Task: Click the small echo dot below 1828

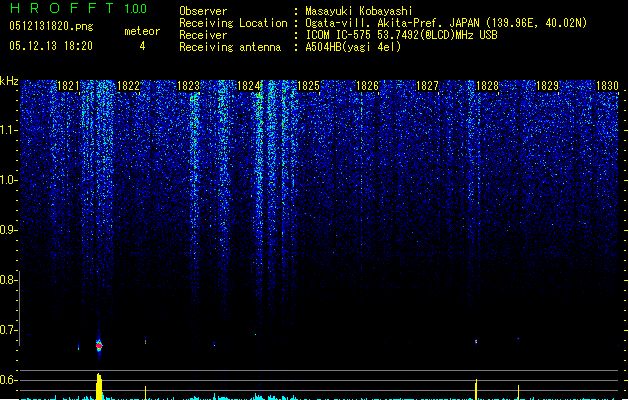Action: point(476,342)
